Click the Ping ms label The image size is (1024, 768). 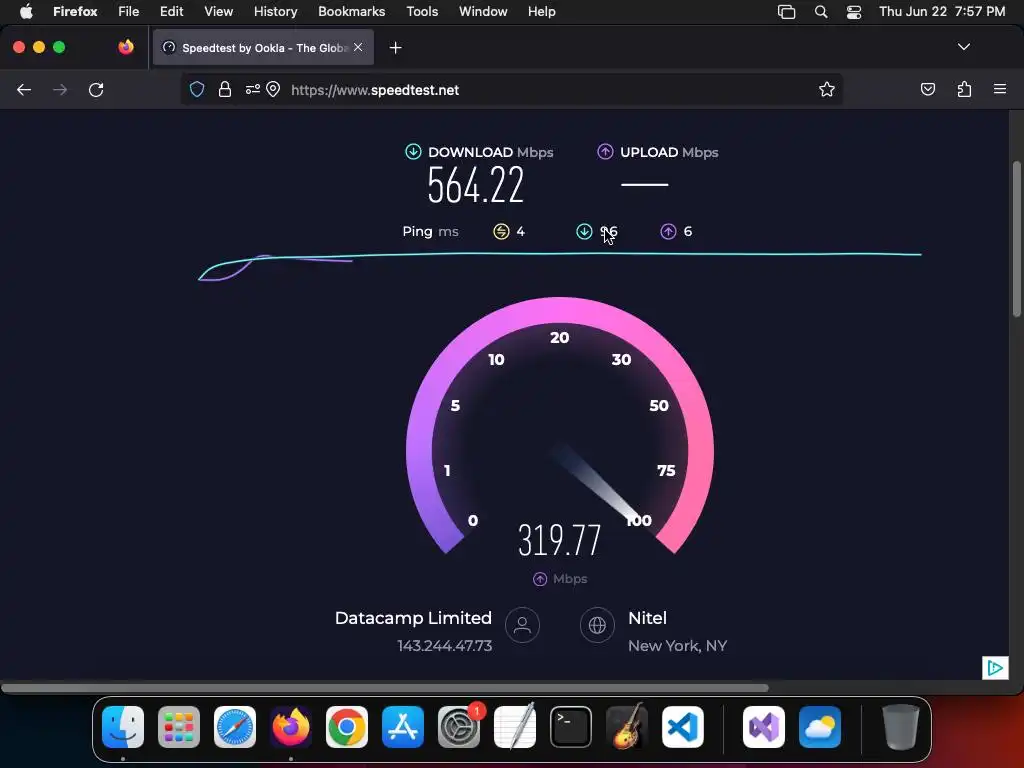pyautogui.click(x=430, y=231)
